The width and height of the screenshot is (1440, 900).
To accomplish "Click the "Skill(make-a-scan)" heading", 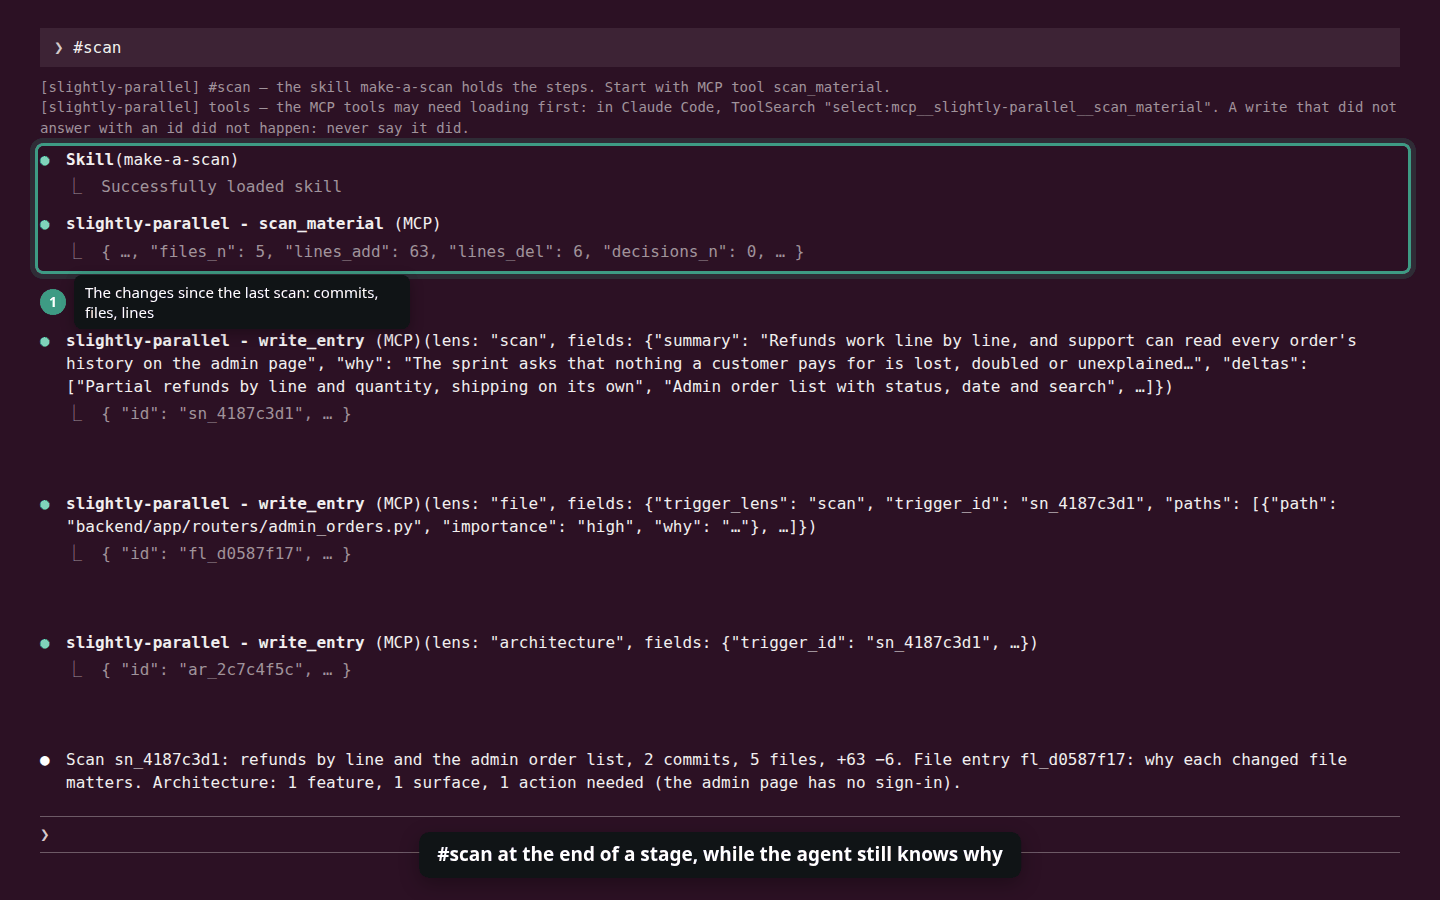I will tap(152, 160).
